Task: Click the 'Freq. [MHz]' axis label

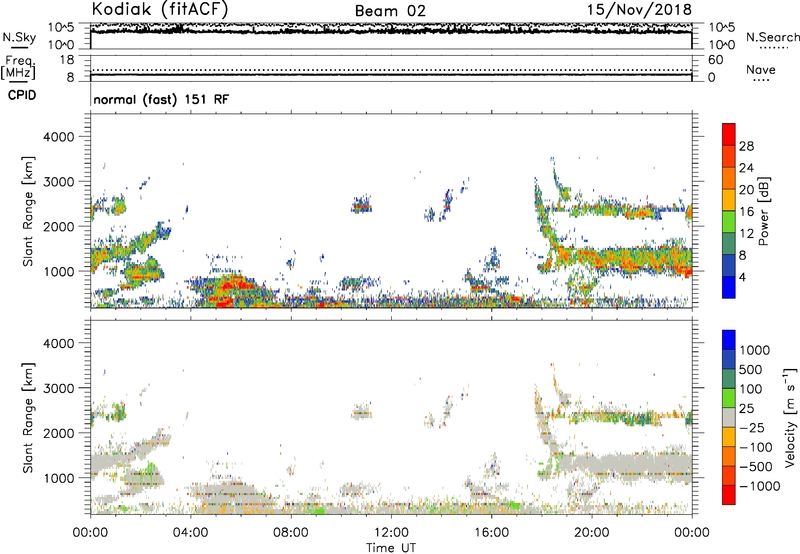Action: click(x=18, y=66)
